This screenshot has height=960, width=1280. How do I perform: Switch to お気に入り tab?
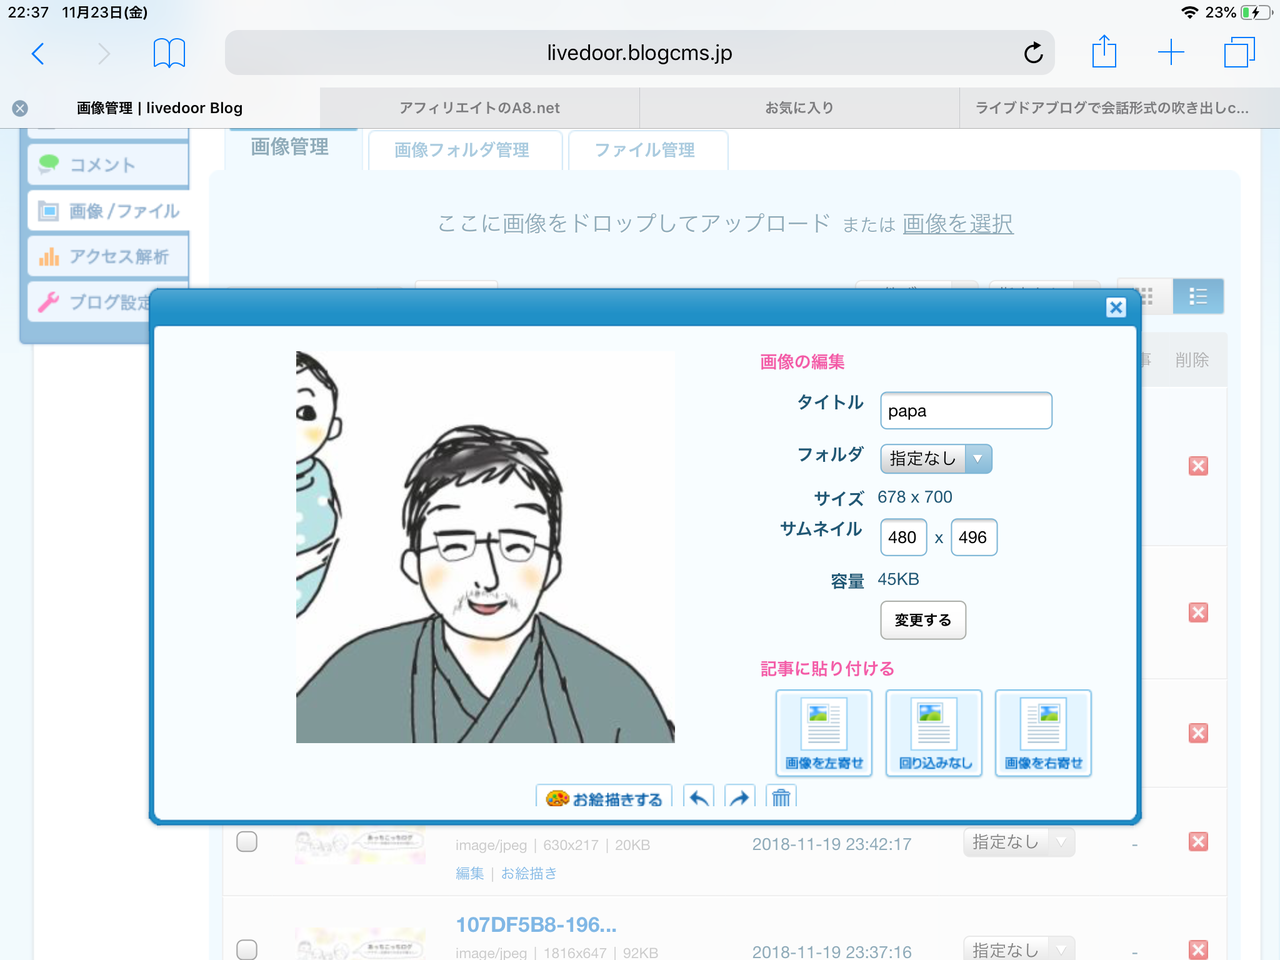799,108
